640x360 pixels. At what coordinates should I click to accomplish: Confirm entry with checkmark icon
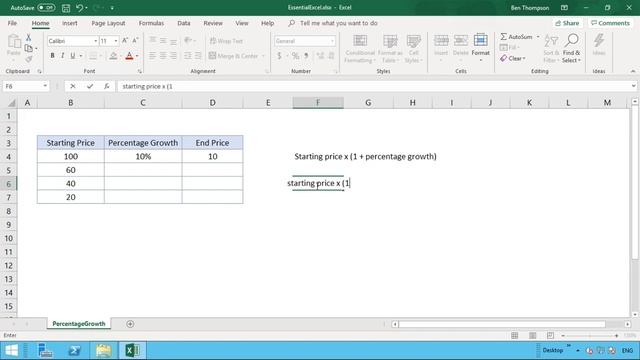click(90, 86)
